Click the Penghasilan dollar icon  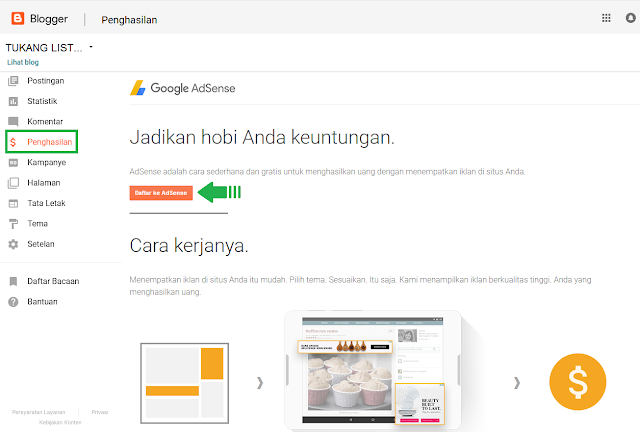(x=13, y=142)
